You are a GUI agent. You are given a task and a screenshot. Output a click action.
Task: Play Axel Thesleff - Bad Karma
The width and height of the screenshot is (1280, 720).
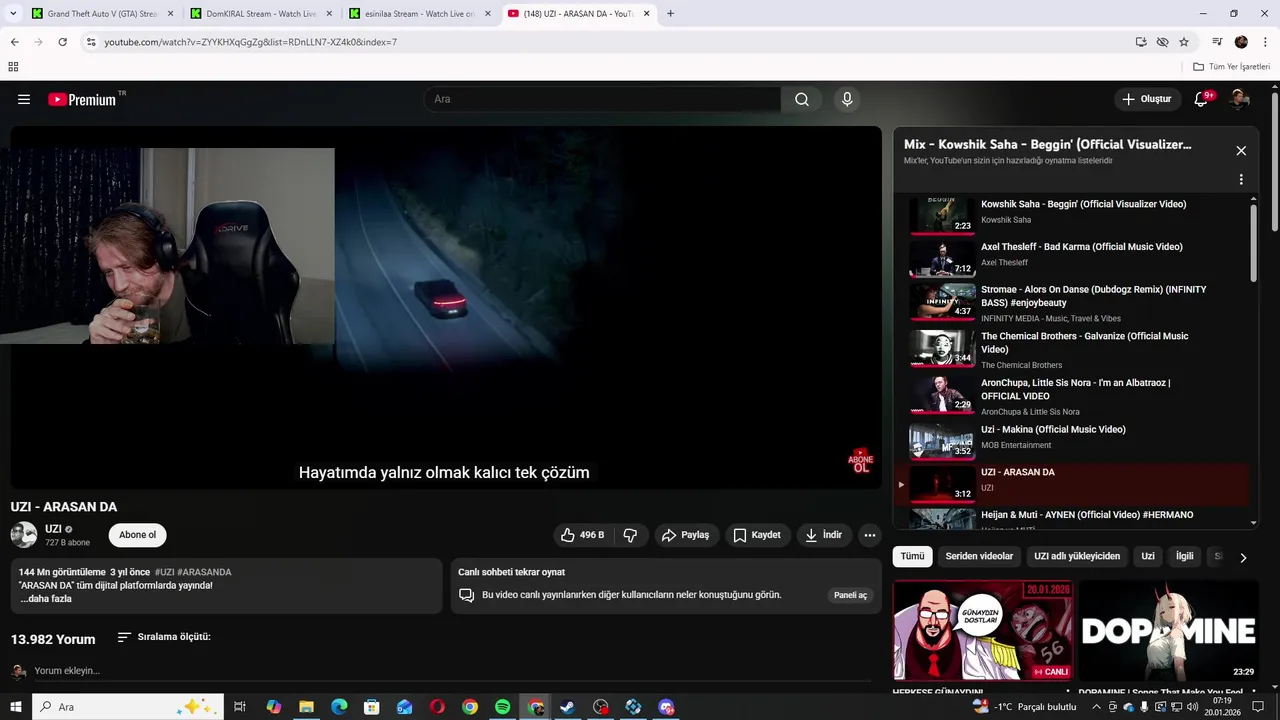(1070, 258)
